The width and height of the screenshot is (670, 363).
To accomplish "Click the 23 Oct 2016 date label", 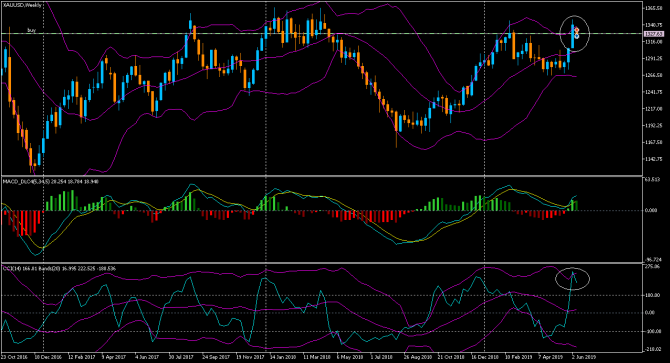I will [15, 357].
